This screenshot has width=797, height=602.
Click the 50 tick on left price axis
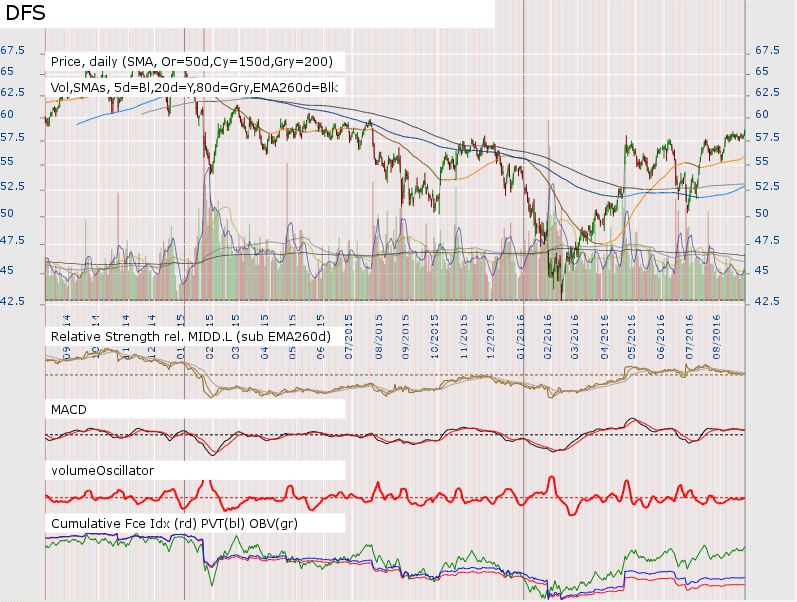7,214
